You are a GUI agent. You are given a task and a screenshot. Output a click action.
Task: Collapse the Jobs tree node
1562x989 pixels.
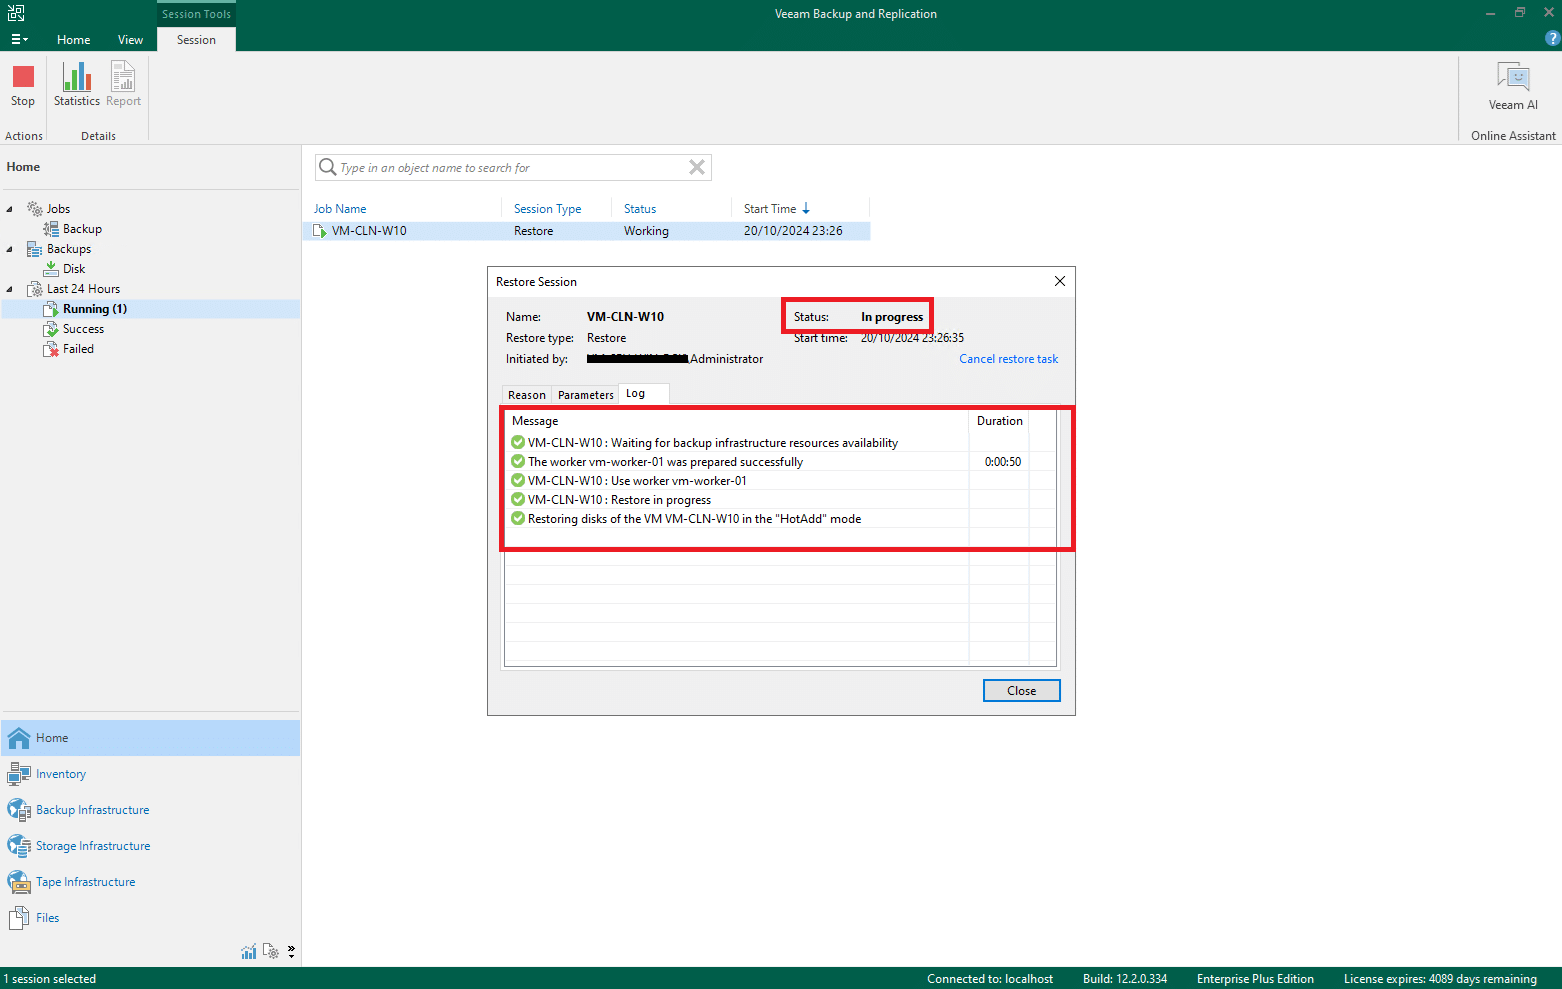click(10, 209)
